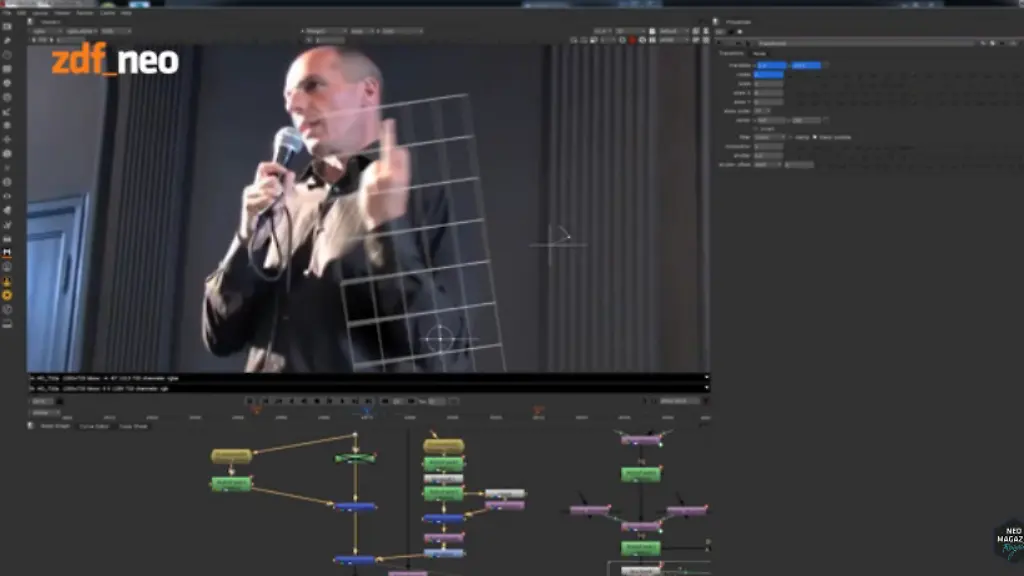Click the rotate value field
This screenshot has width=1024, height=576.
pyautogui.click(x=768, y=74)
